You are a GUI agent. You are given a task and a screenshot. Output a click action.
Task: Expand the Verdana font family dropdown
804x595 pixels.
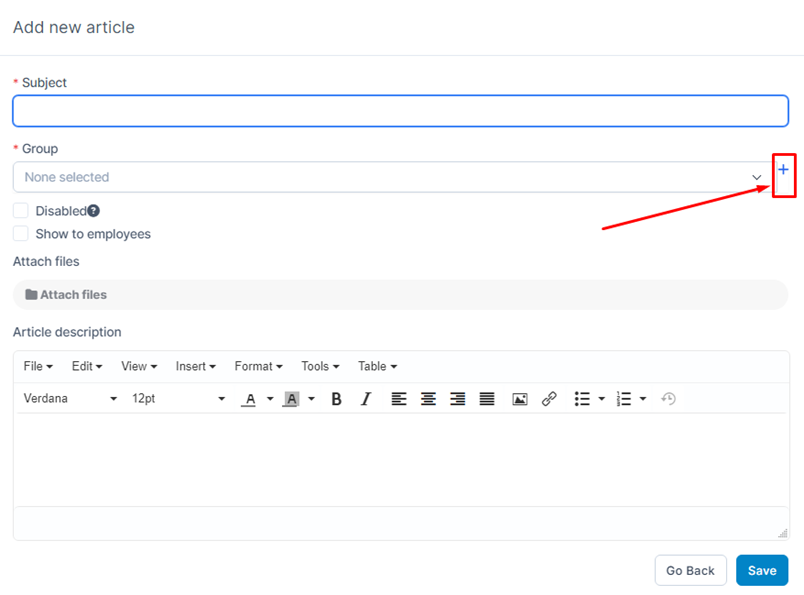click(70, 399)
